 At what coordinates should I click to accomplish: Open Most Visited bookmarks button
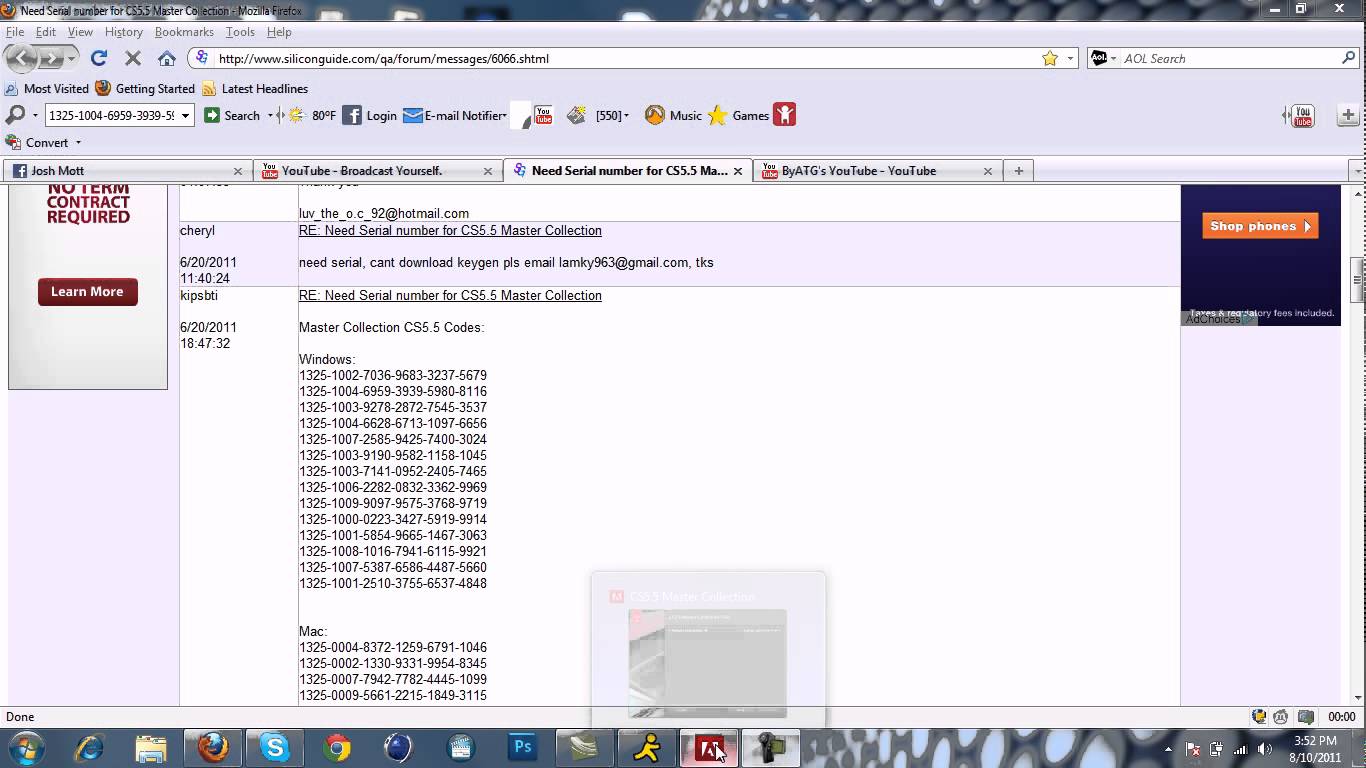point(47,89)
